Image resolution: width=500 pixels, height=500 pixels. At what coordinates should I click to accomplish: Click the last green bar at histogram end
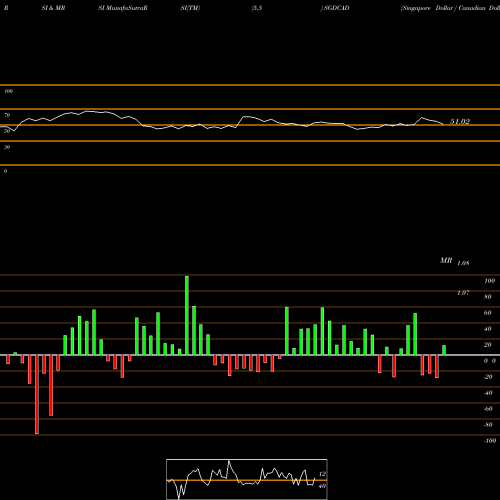coord(444,350)
